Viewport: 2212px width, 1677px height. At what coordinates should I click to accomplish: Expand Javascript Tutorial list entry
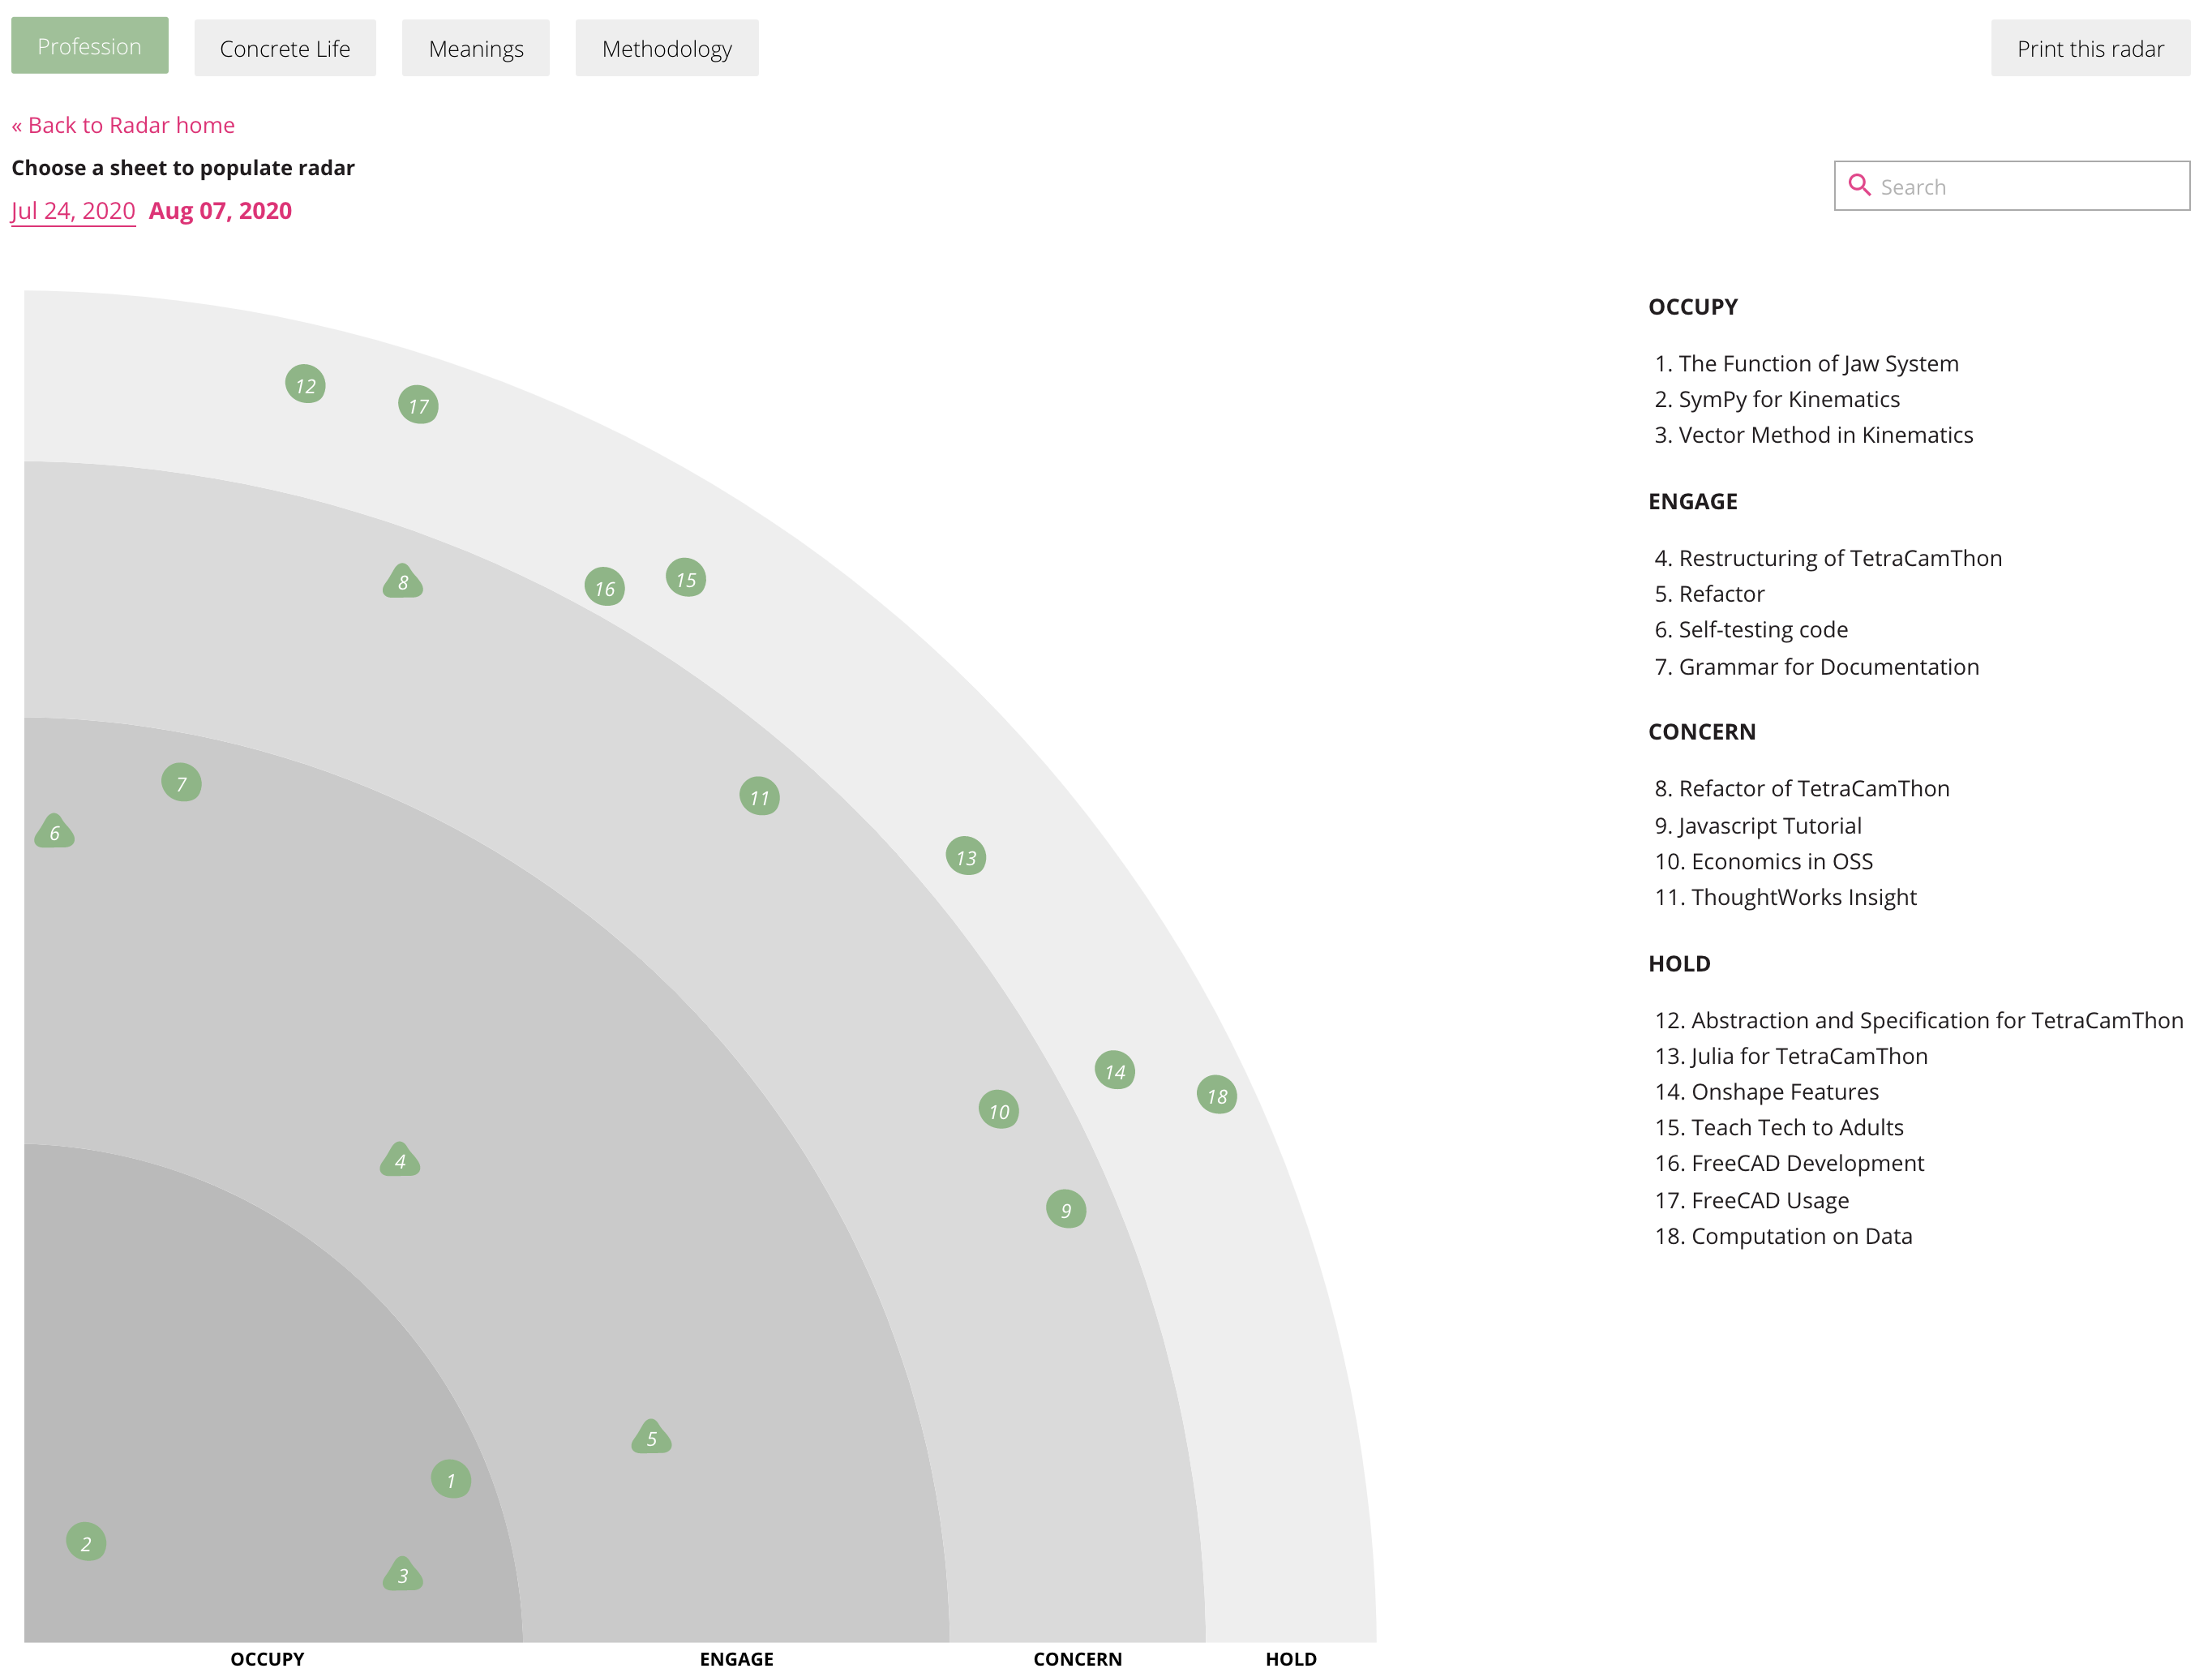tap(1769, 826)
